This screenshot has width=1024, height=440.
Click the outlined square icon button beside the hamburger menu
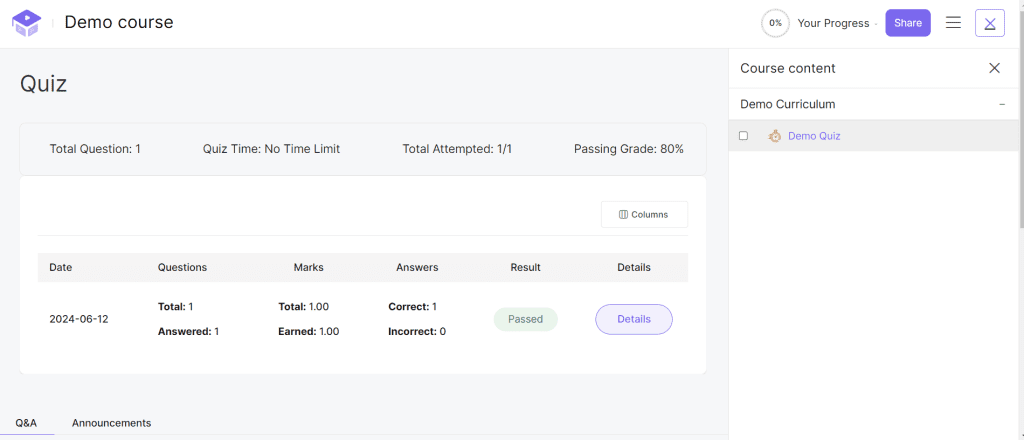pyautogui.click(x=989, y=23)
